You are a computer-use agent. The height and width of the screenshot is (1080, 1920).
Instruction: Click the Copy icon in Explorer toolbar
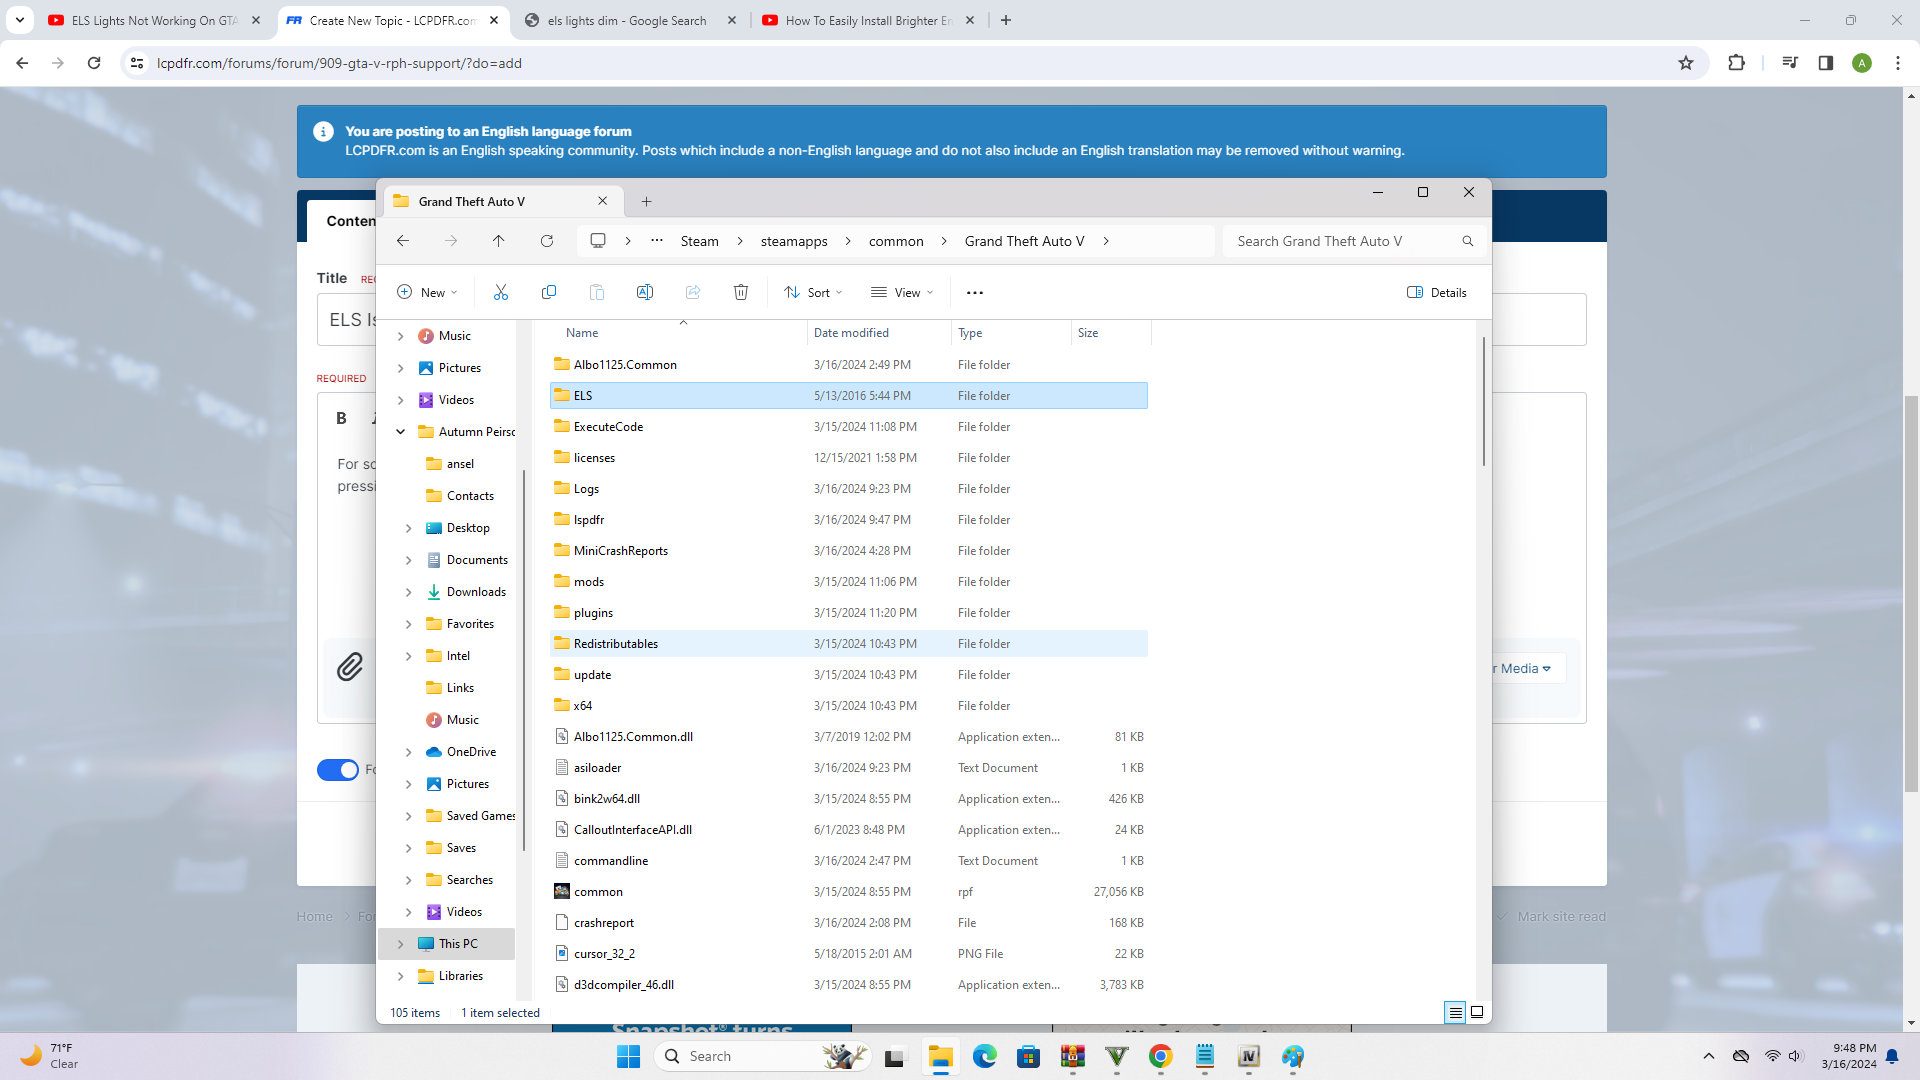coord(549,292)
